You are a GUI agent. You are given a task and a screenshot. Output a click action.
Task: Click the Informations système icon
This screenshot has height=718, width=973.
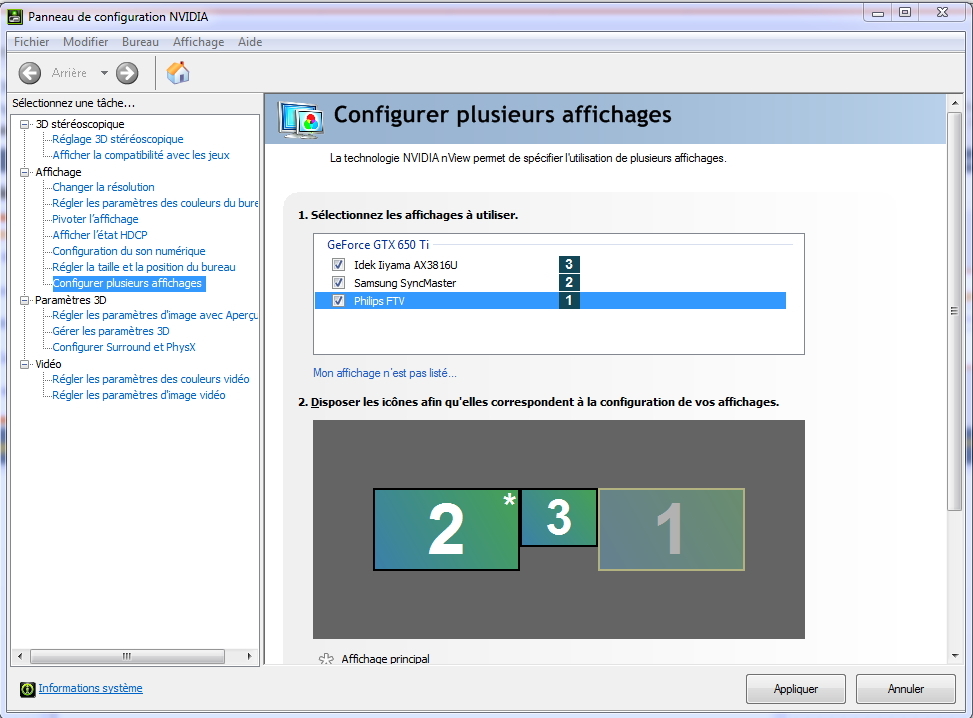coord(27,689)
